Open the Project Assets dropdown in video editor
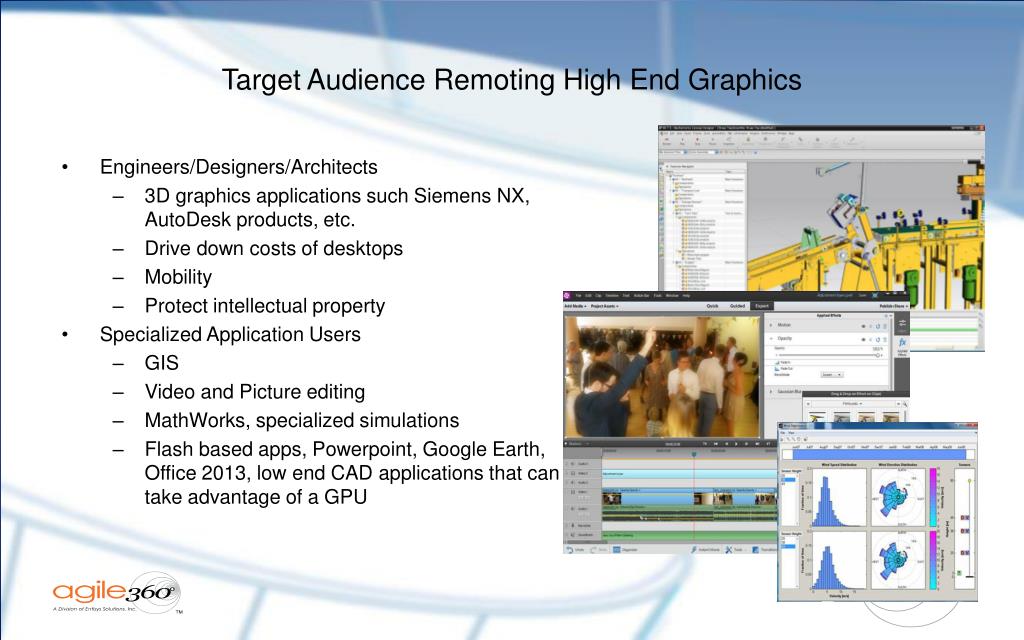Viewport: 1024px width, 640px height. [x=604, y=306]
